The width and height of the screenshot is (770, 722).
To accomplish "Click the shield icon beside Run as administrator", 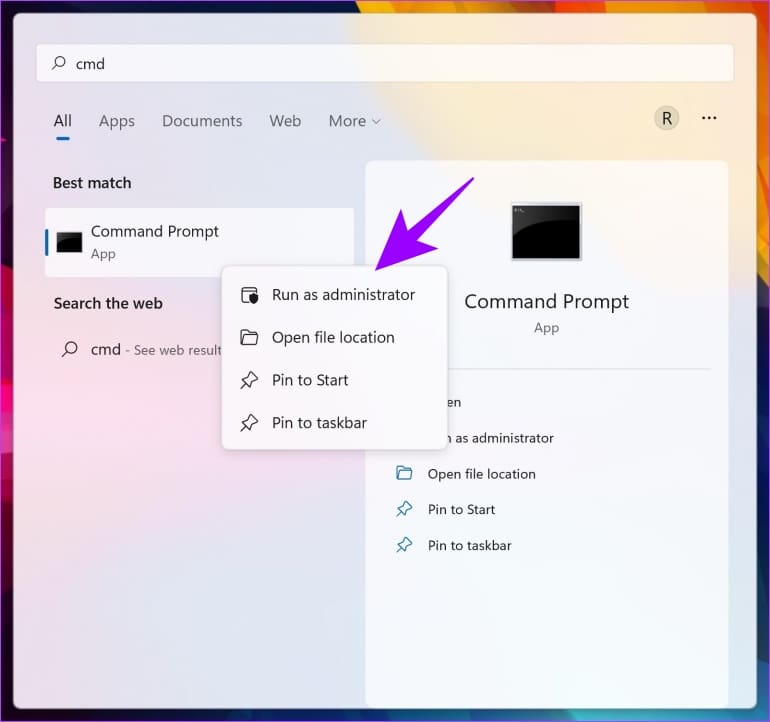I will pyautogui.click(x=249, y=295).
